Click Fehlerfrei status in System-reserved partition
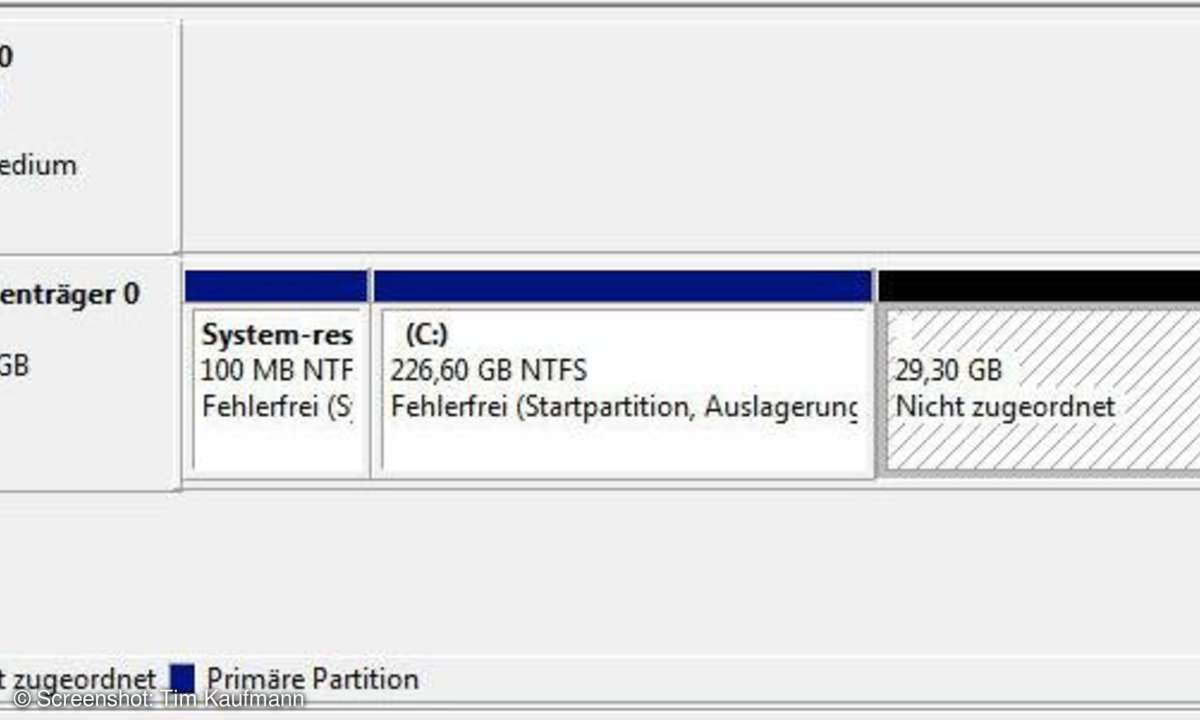The width and height of the screenshot is (1200, 720). click(x=276, y=408)
